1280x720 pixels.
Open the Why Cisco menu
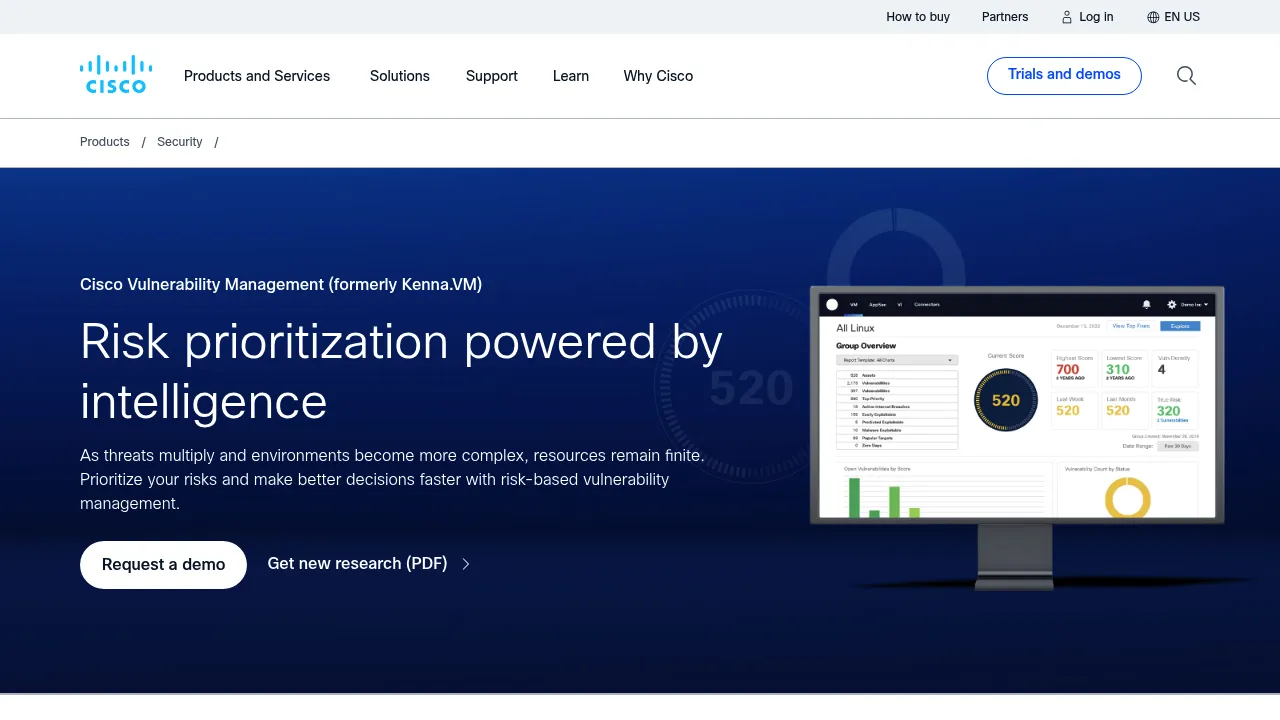(658, 76)
